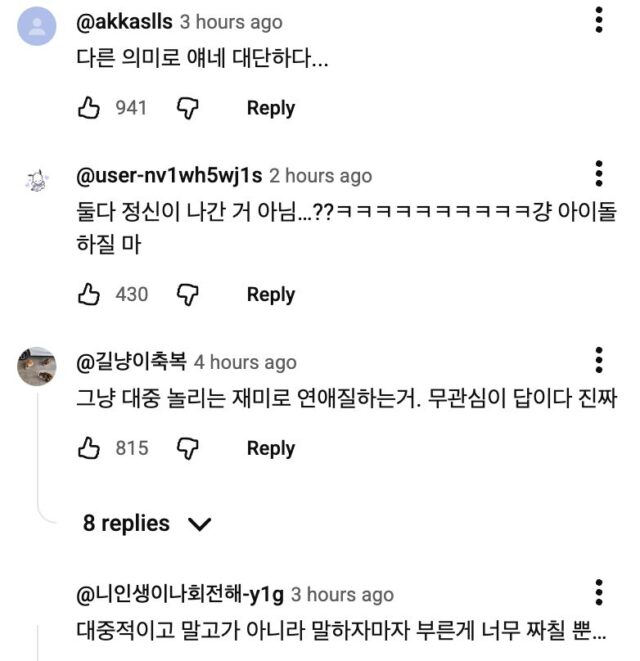Image resolution: width=640 pixels, height=661 pixels.
Task: Open options for @니인생이나회전해-y1g reply
Action: pyautogui.click(x=599, y=593)
